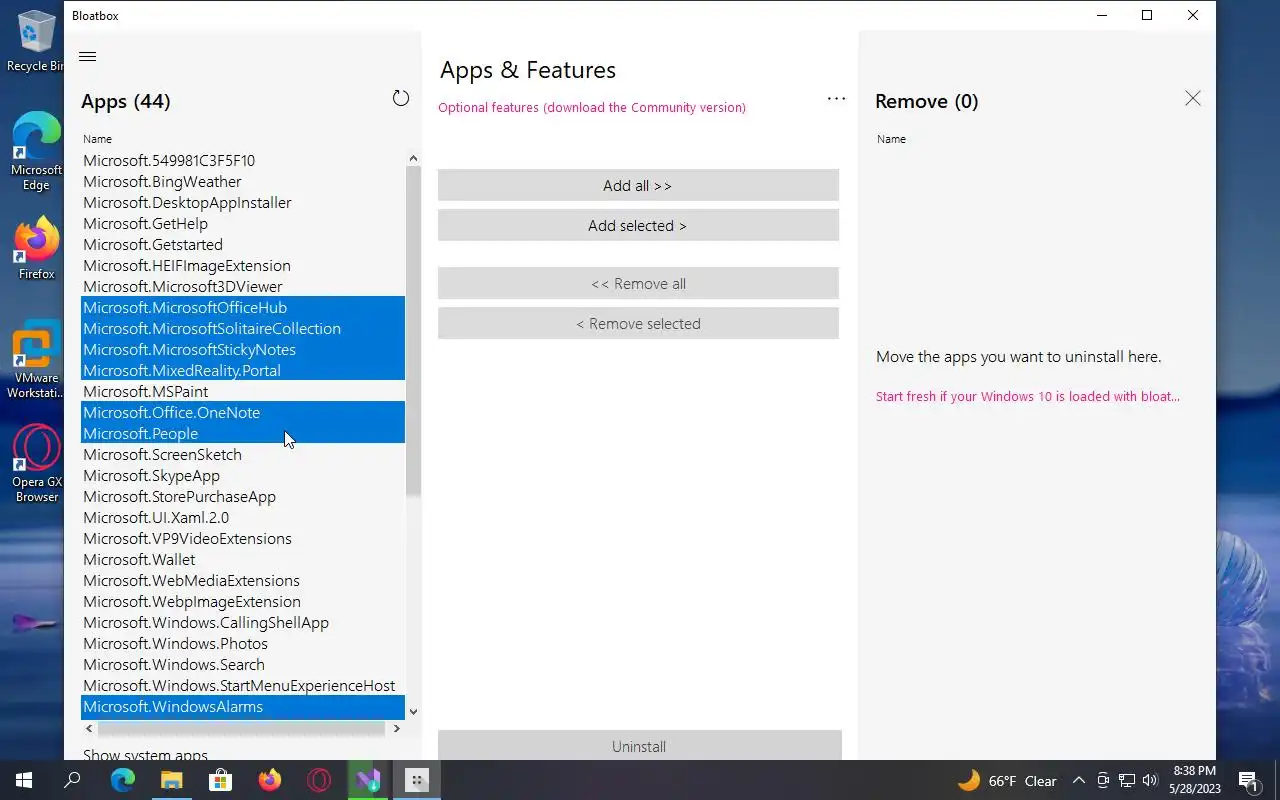Click the Add selected > button
Screen dimensions: 1280x800
click(x=638, y=225)
